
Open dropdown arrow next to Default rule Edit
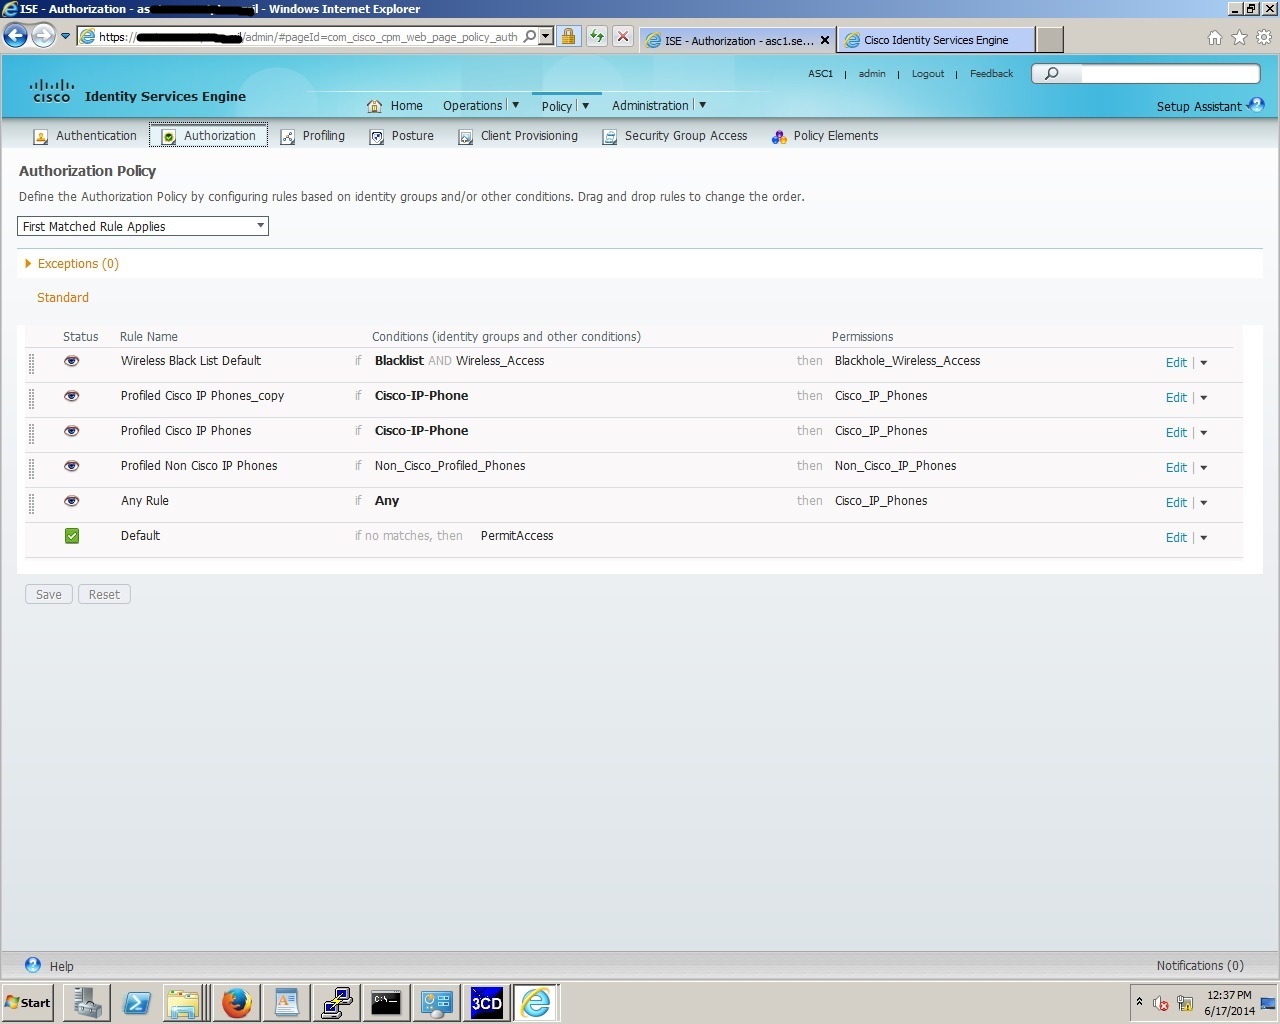[x=1204, y=538]
